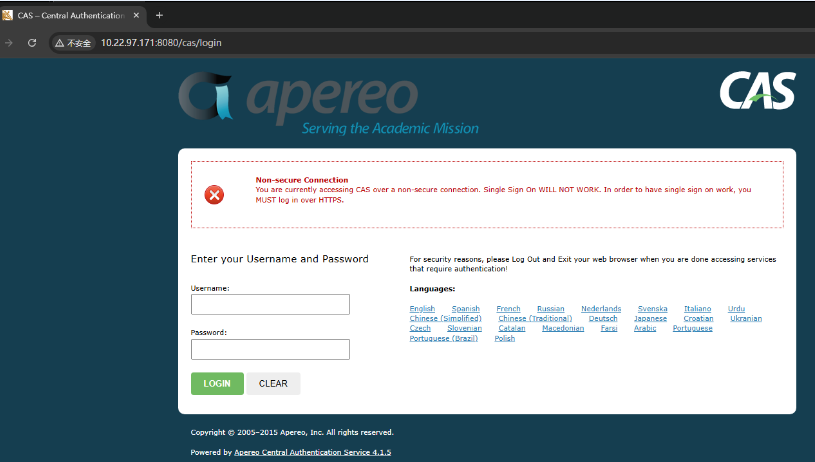Click the Non-secure Connection heading
The image size is (815, 462).
301,180
